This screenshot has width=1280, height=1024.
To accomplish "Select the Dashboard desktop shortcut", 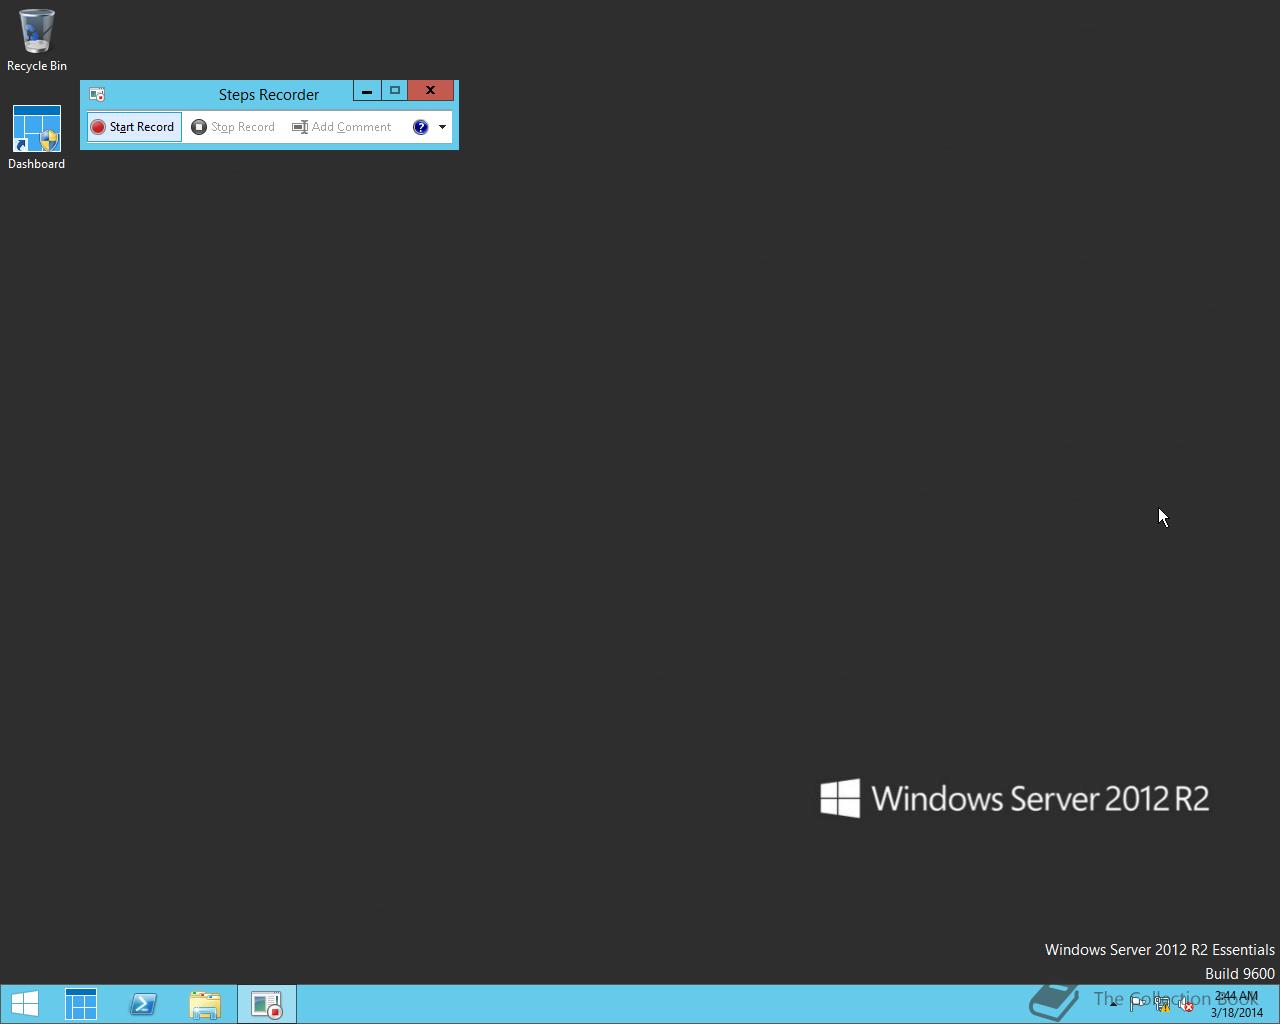I will 37,138.
